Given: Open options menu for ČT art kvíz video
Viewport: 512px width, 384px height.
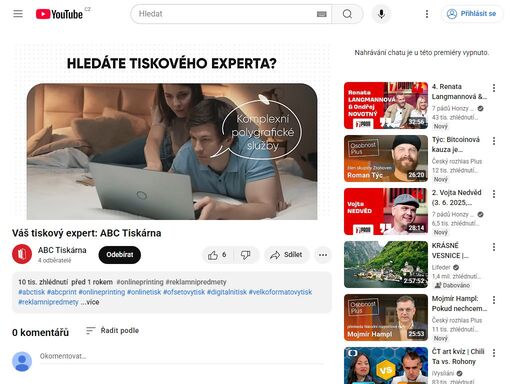Looking at the screenshot, I should pos(494,353).
